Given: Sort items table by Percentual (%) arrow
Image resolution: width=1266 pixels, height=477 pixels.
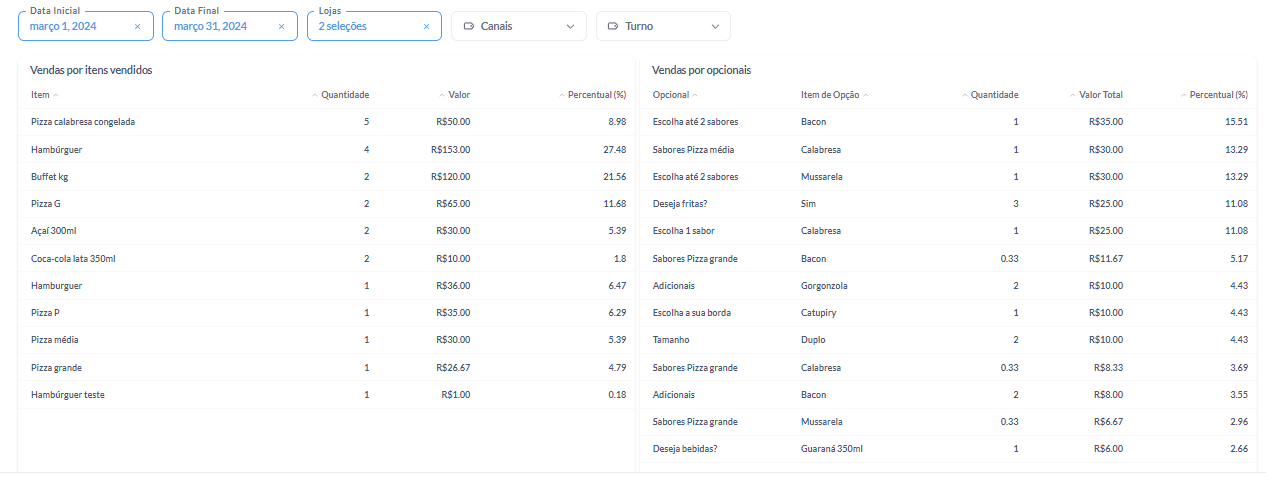Looking at the screenshot, I should tap(562, 95).
